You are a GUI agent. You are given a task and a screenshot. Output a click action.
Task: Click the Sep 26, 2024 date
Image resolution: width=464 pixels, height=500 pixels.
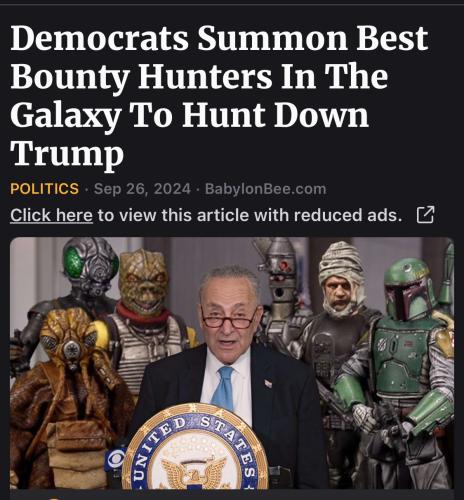[x=142, y=189]
